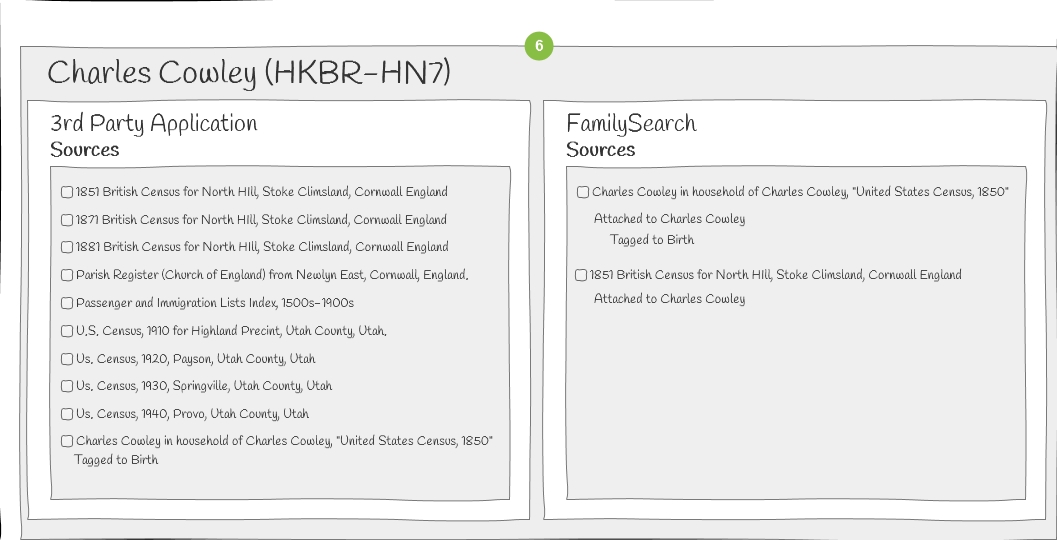Click Attached to Charles Cowley under 1850 Census
This screenshot has height=540, width=1057.
click(x=669, y=218)
